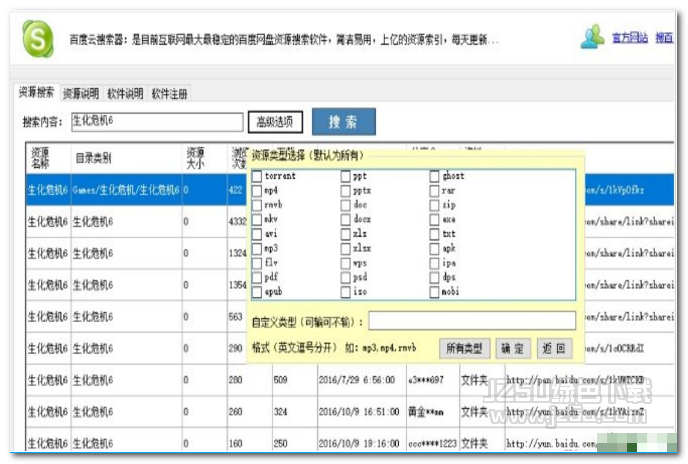Tick the xlsx checkbox
The width and height of the screenshot is (688, 464).
[346, 248]
